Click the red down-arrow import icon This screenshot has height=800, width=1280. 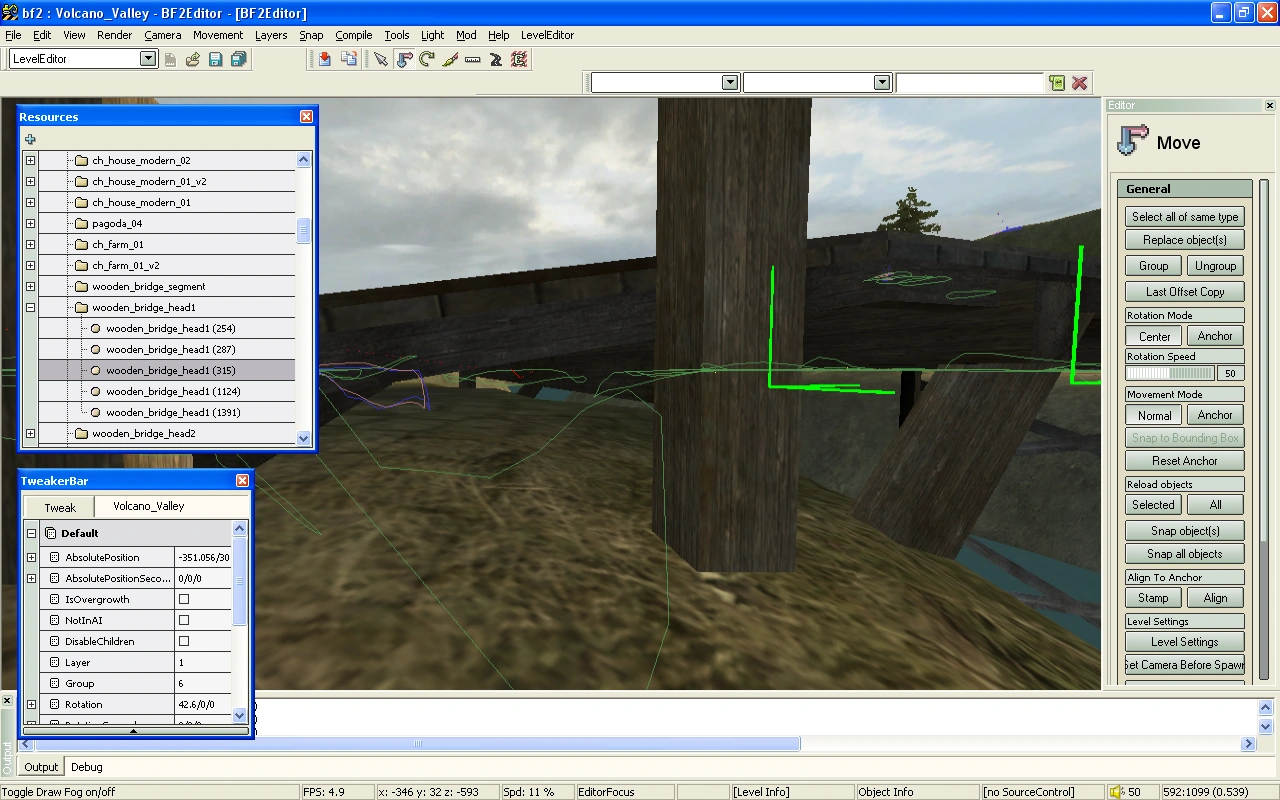pyautogui.click(x=325, y=60)
